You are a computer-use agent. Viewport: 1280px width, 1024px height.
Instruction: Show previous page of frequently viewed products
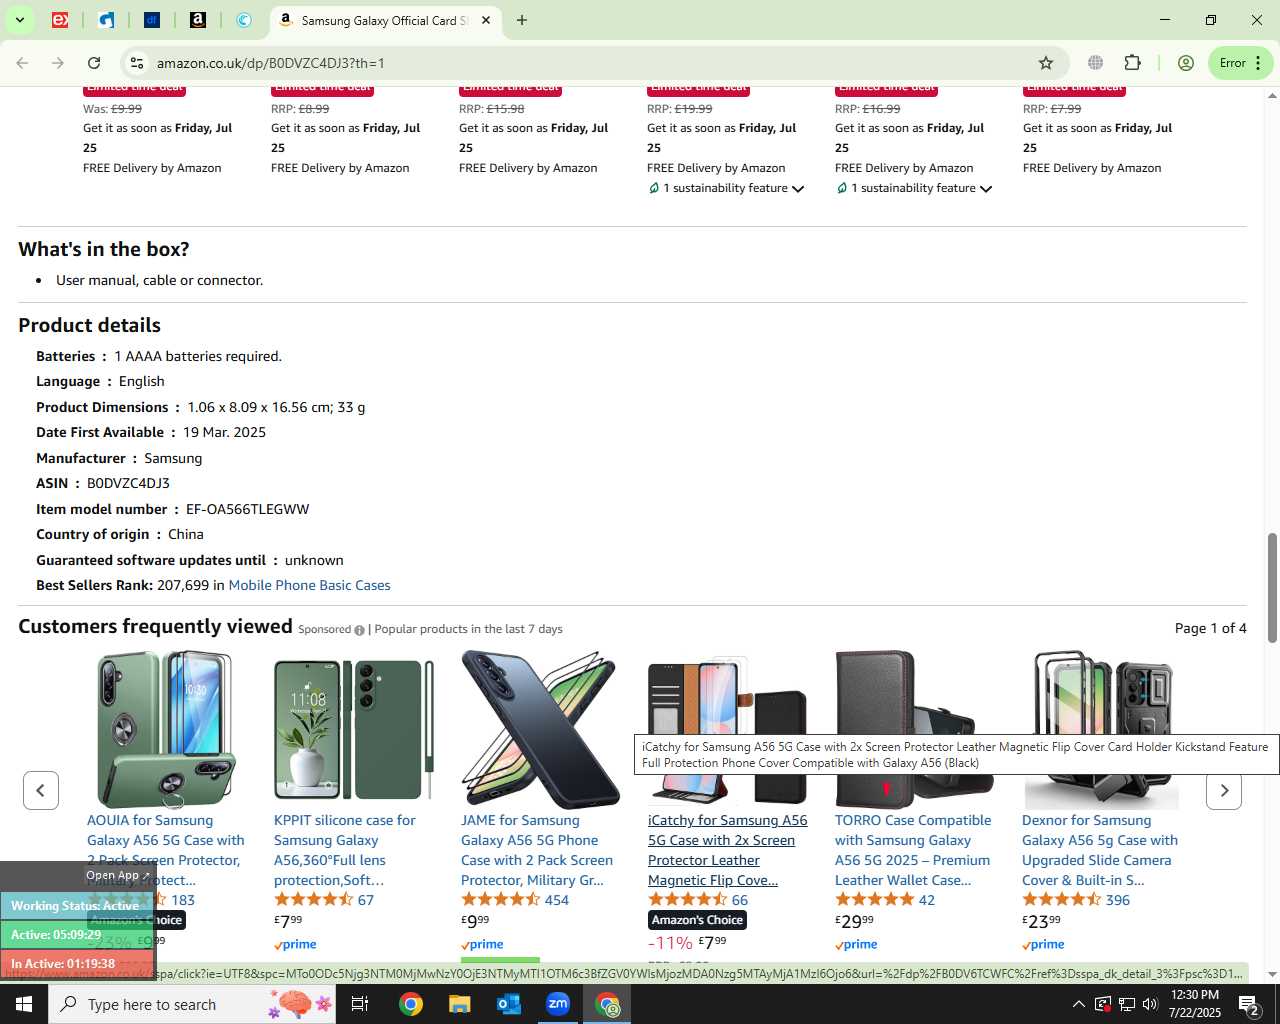[x=41, y=790]
